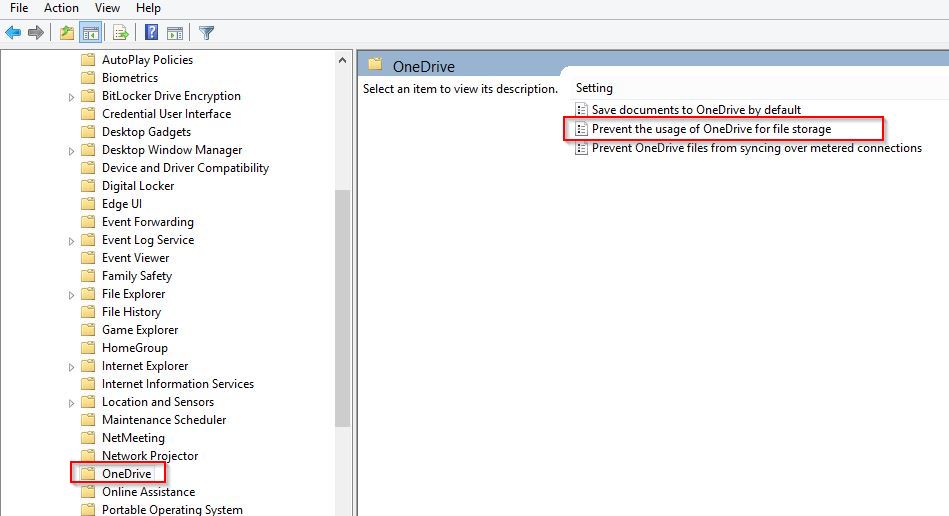Click the tree scrollbar up arrow
Viewport: 949px width, 516px height.
(343, 60)
